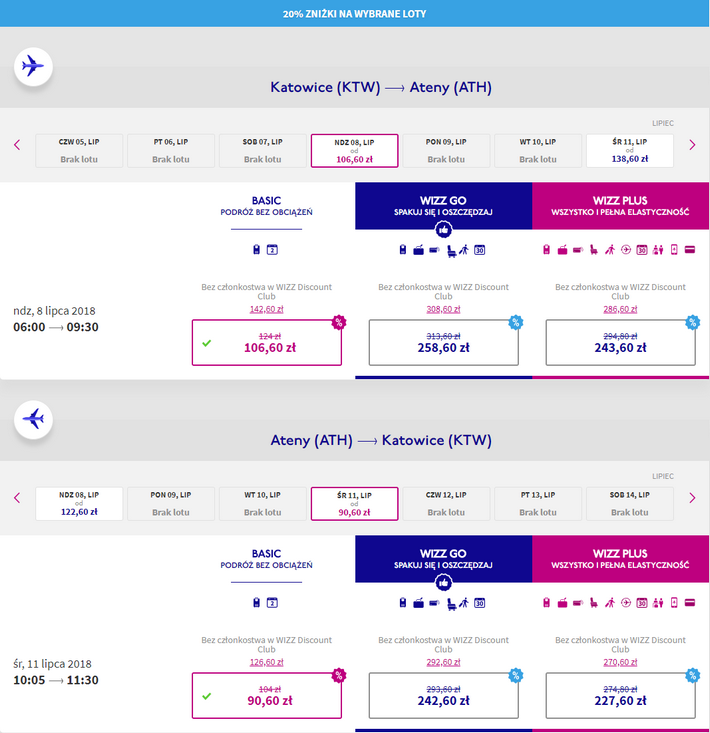
Task: Click WIZZ PLUS cabin bag icon, outbound flight
Action: (546, 250)
